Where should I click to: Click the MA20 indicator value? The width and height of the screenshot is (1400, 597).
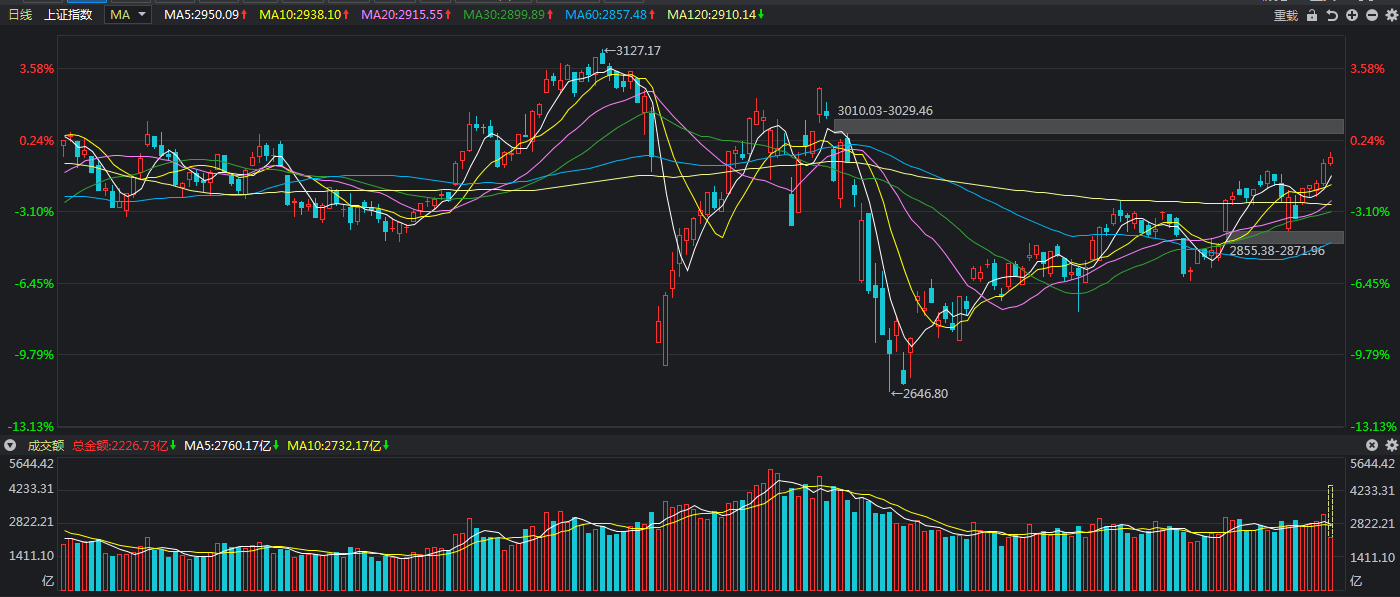[x=406, y=15]
